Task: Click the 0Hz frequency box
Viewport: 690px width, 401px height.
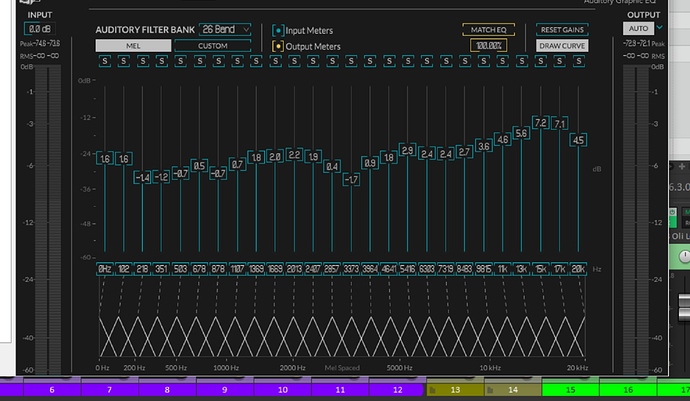Action: click(105, 269)
